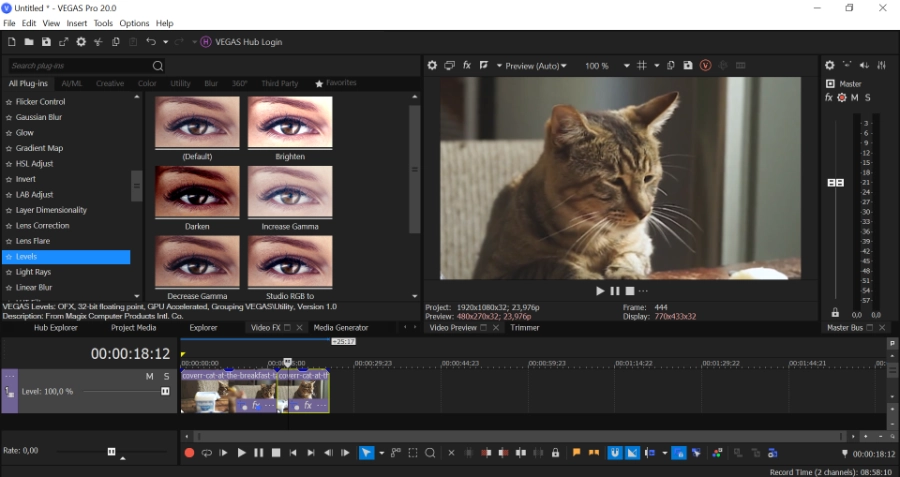The width and height of the screenshot is (900, 477).
Task: Mute the video track
Action: (149, 377)
